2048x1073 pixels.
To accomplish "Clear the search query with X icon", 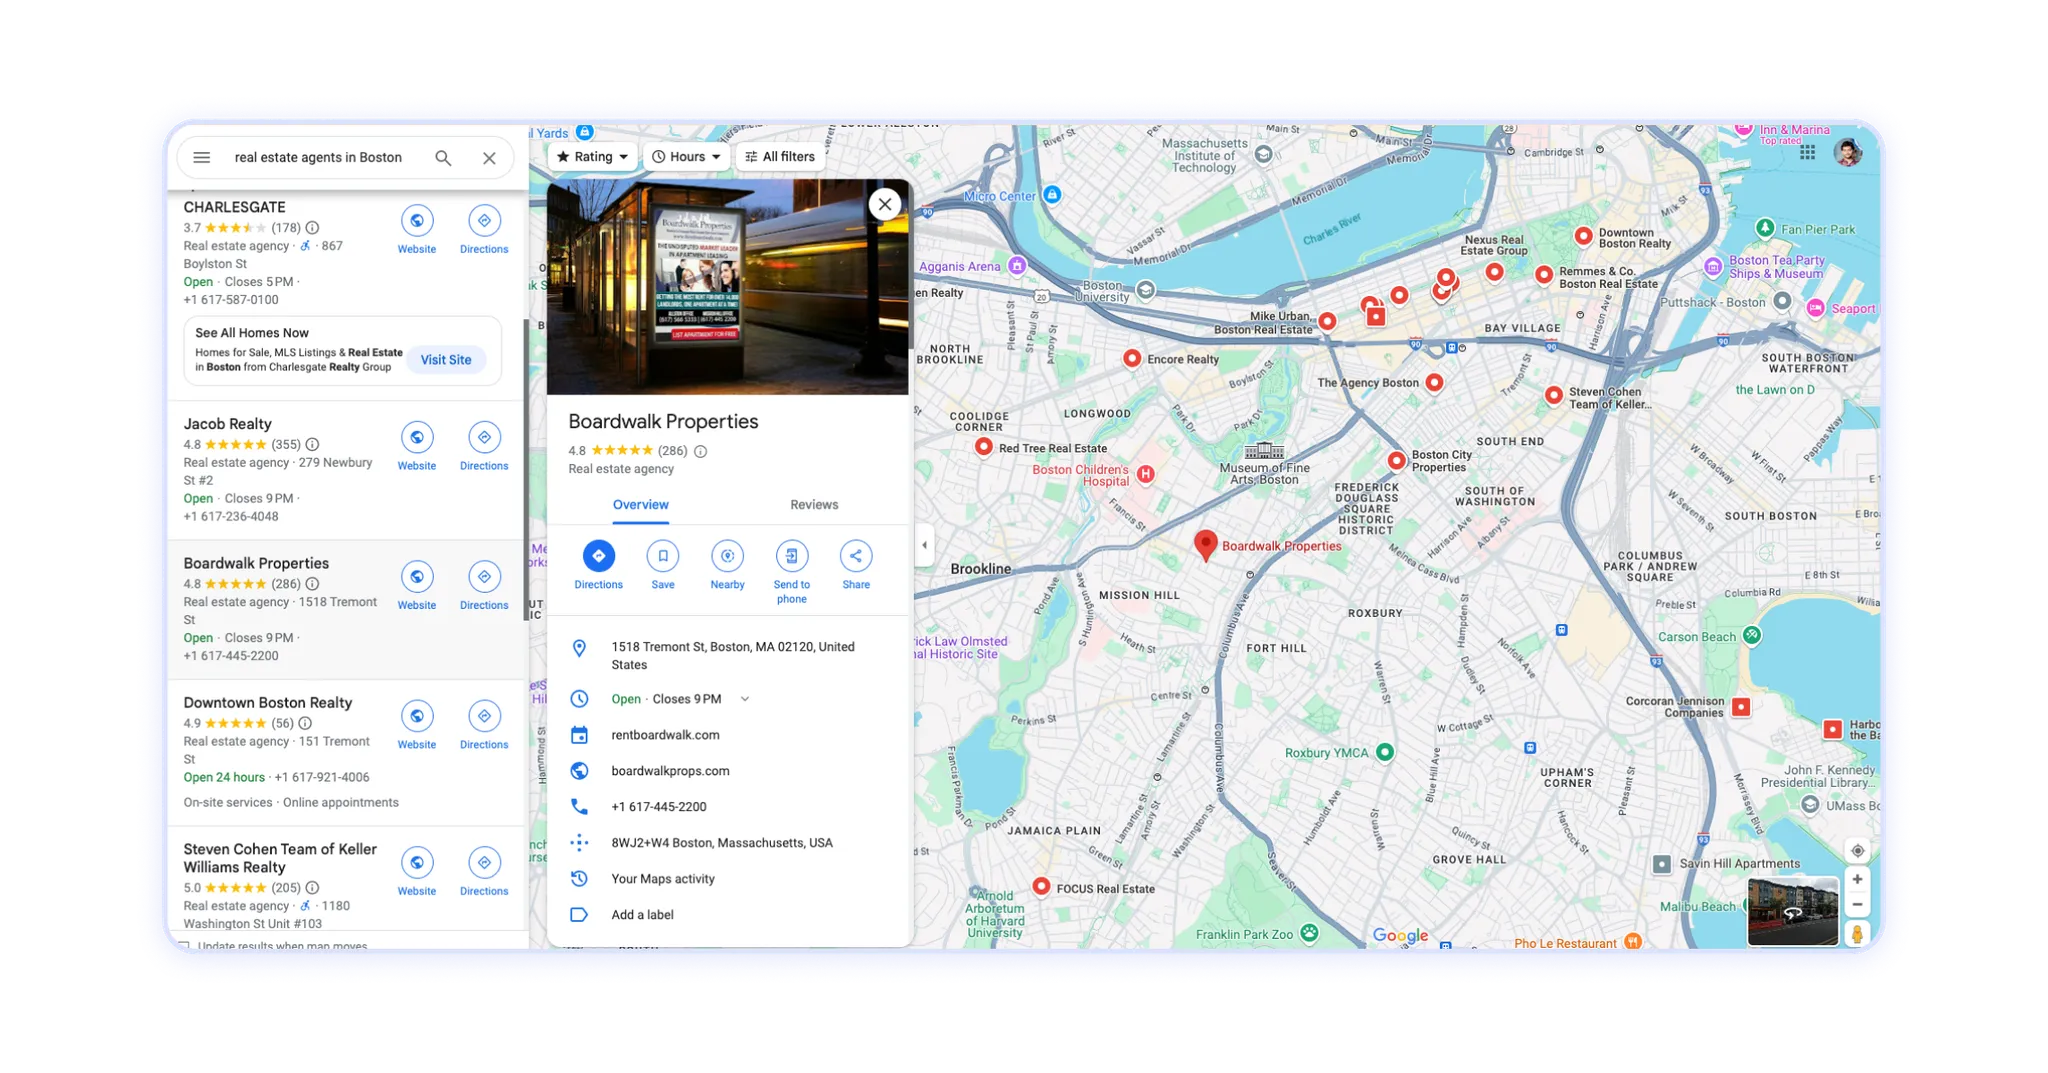I will point(489,158).
